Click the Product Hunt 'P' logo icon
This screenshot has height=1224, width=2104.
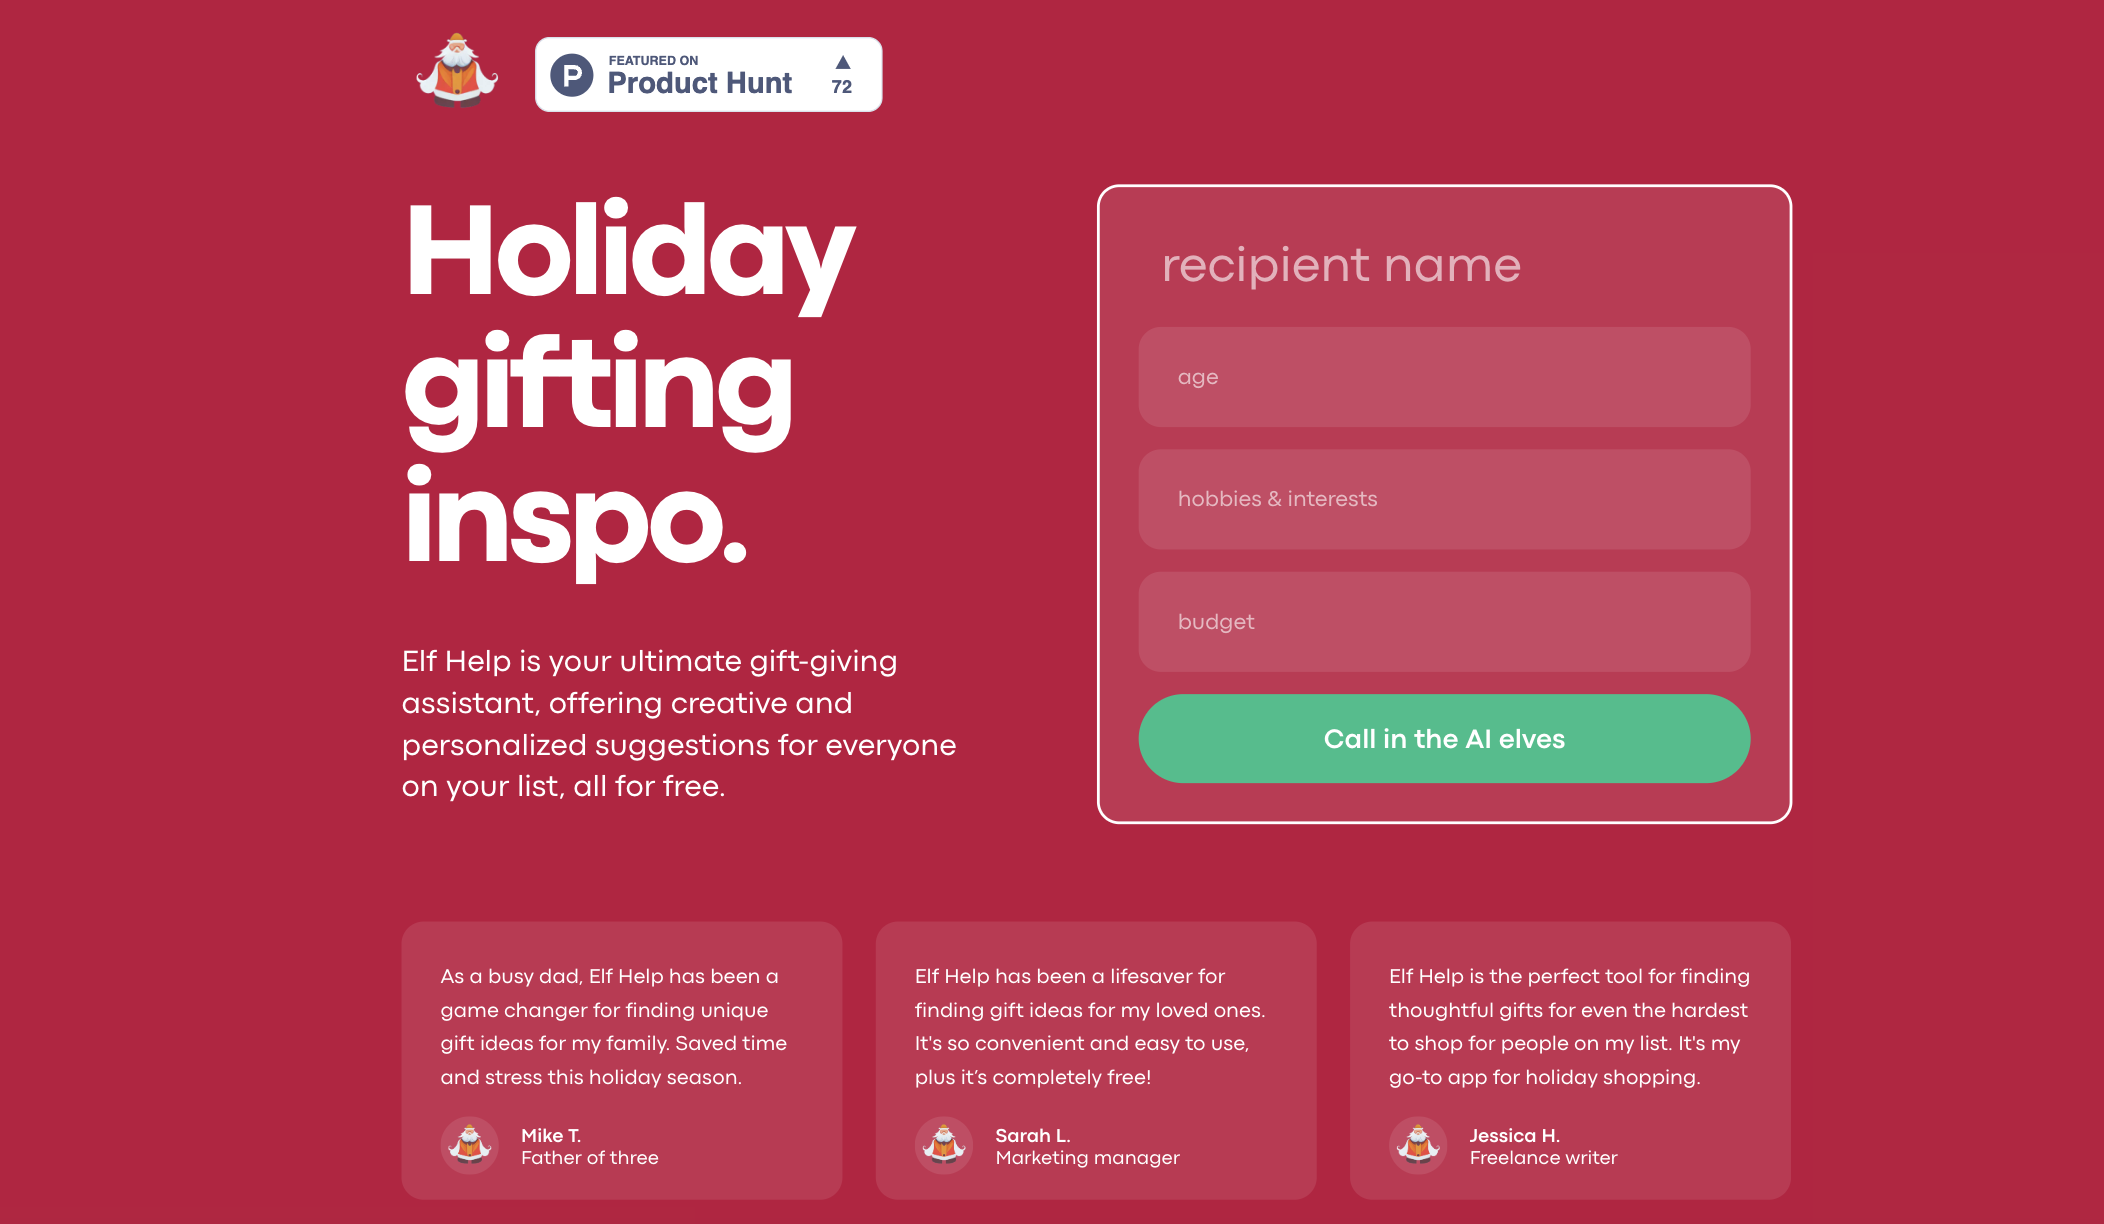[x=573, y=74]
